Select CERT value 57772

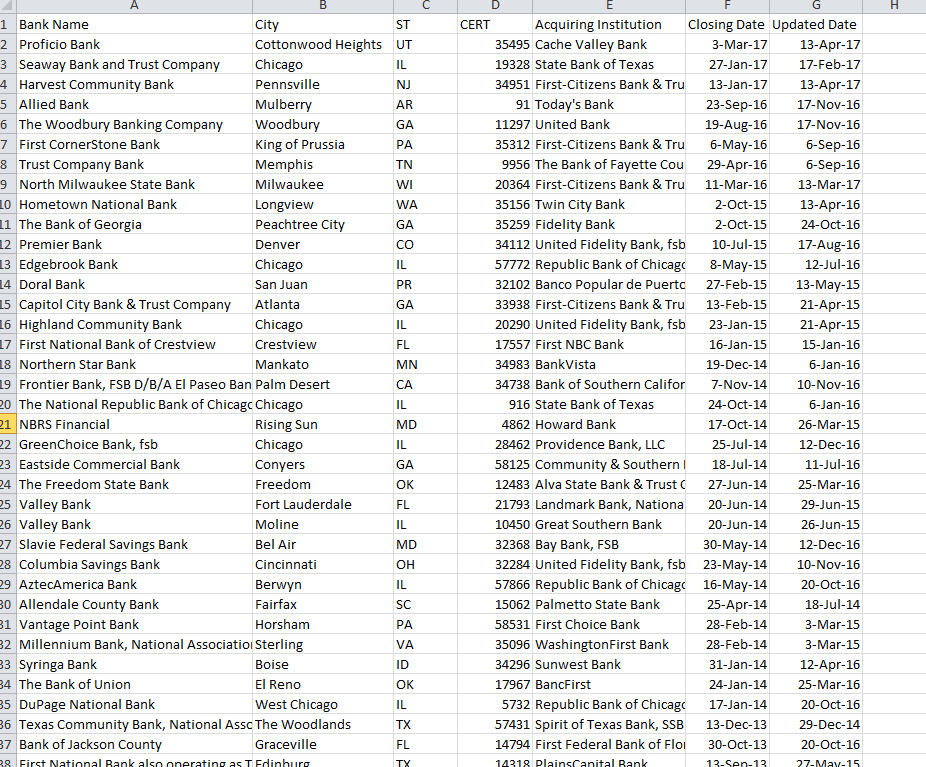(x=495, y=265)
